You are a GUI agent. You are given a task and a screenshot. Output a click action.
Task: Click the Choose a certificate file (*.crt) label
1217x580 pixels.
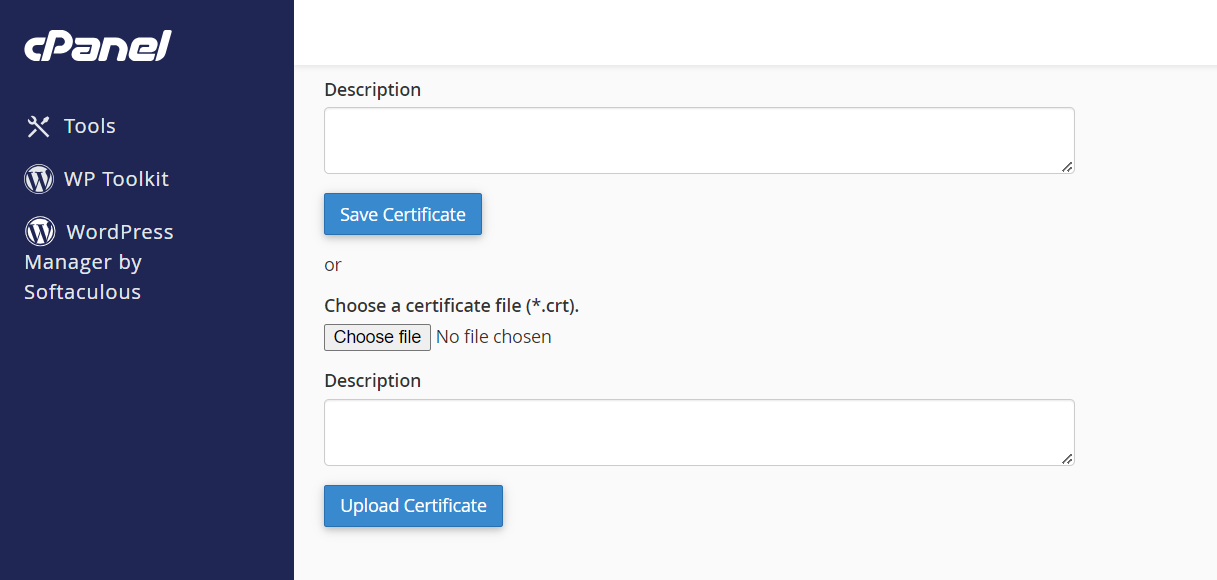pyautogui.click(x=450, y=305)
